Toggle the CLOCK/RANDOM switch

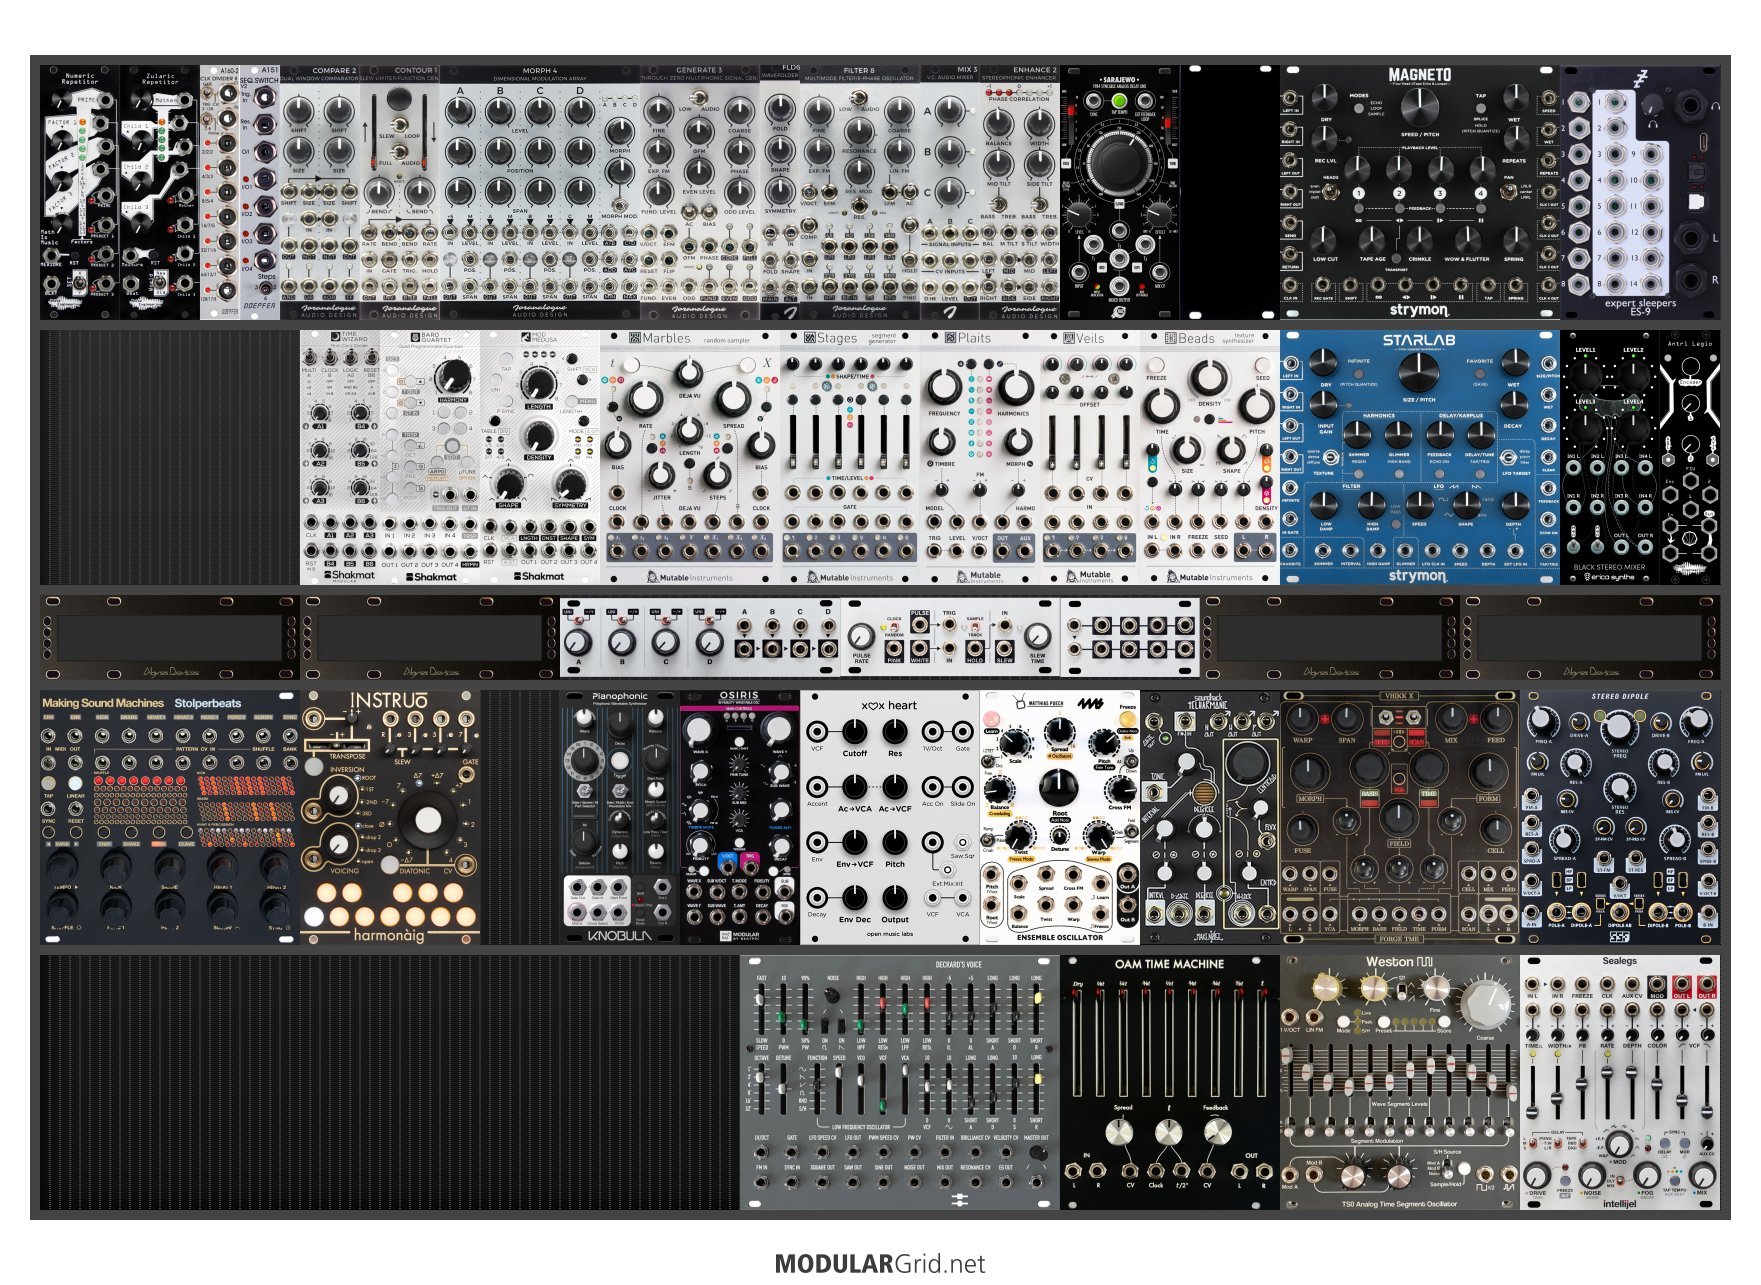pos(893,626)
